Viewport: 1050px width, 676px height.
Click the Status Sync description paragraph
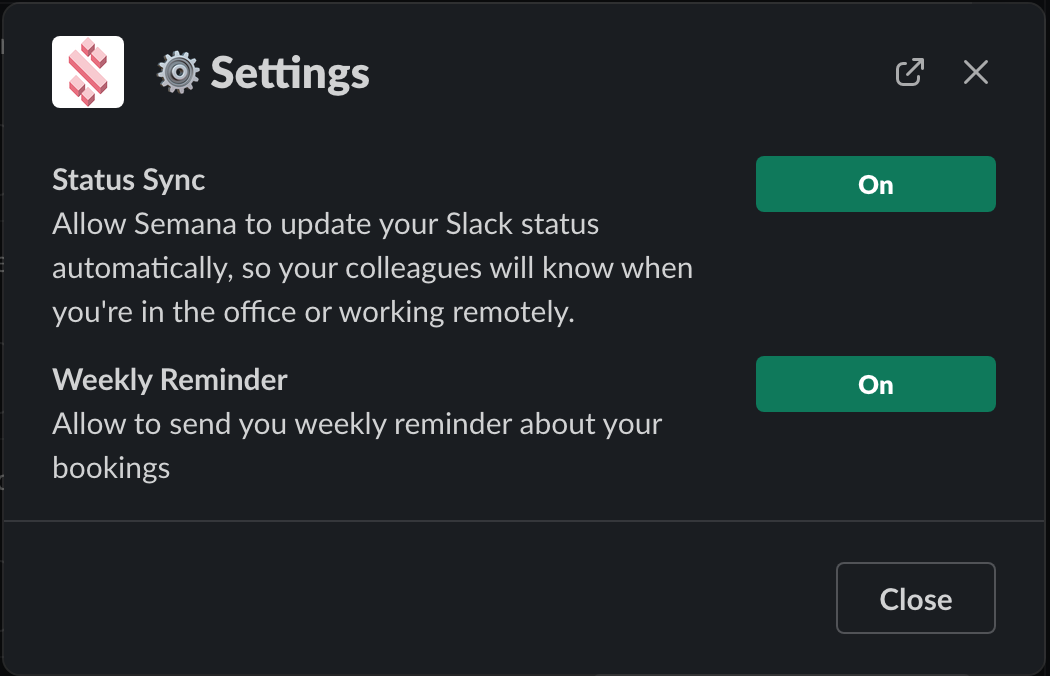[x=372, y=268]
